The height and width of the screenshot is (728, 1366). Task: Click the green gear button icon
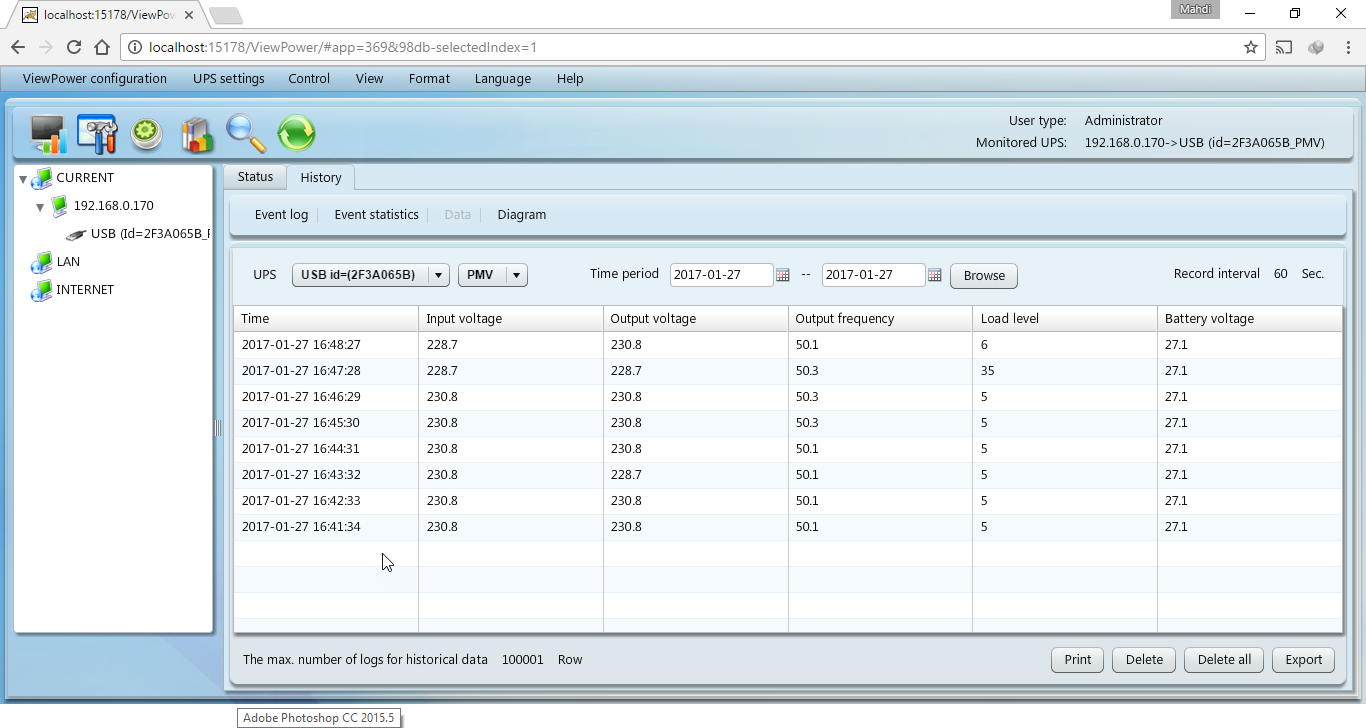coord(147,134)
